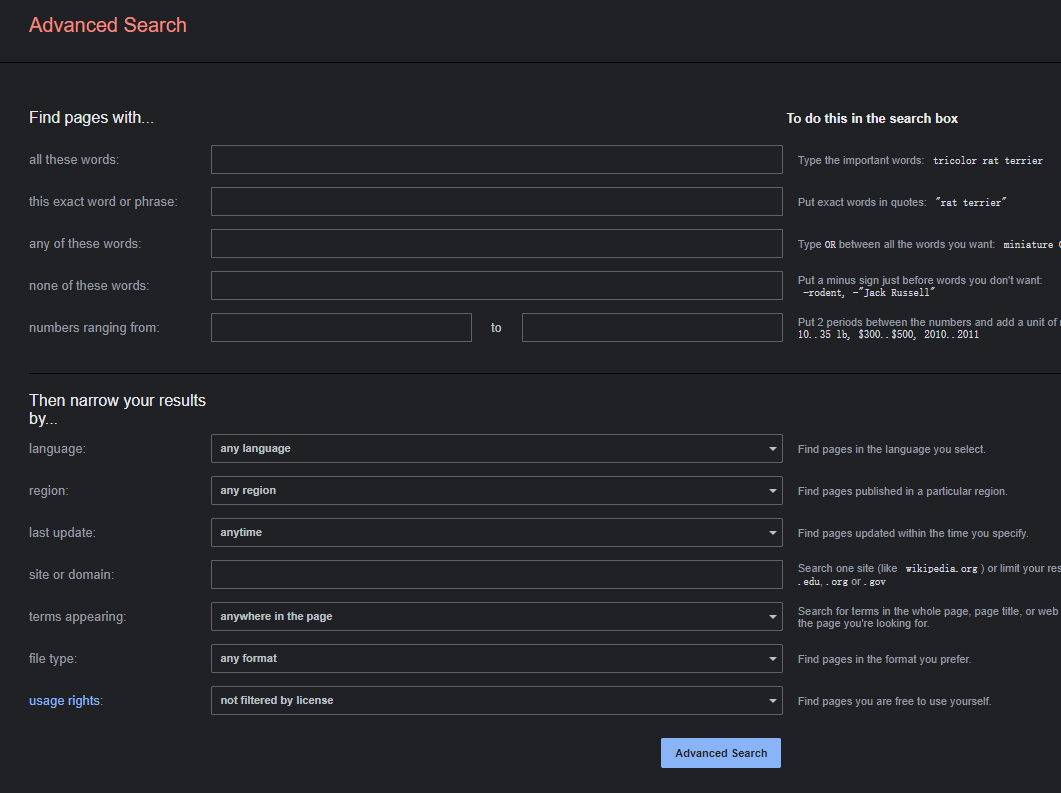Image resolution: width=1061 pixels, height=793 pixels.
Task: Click the 'Then narrow your results by...' heading
Action: point(118,409)
